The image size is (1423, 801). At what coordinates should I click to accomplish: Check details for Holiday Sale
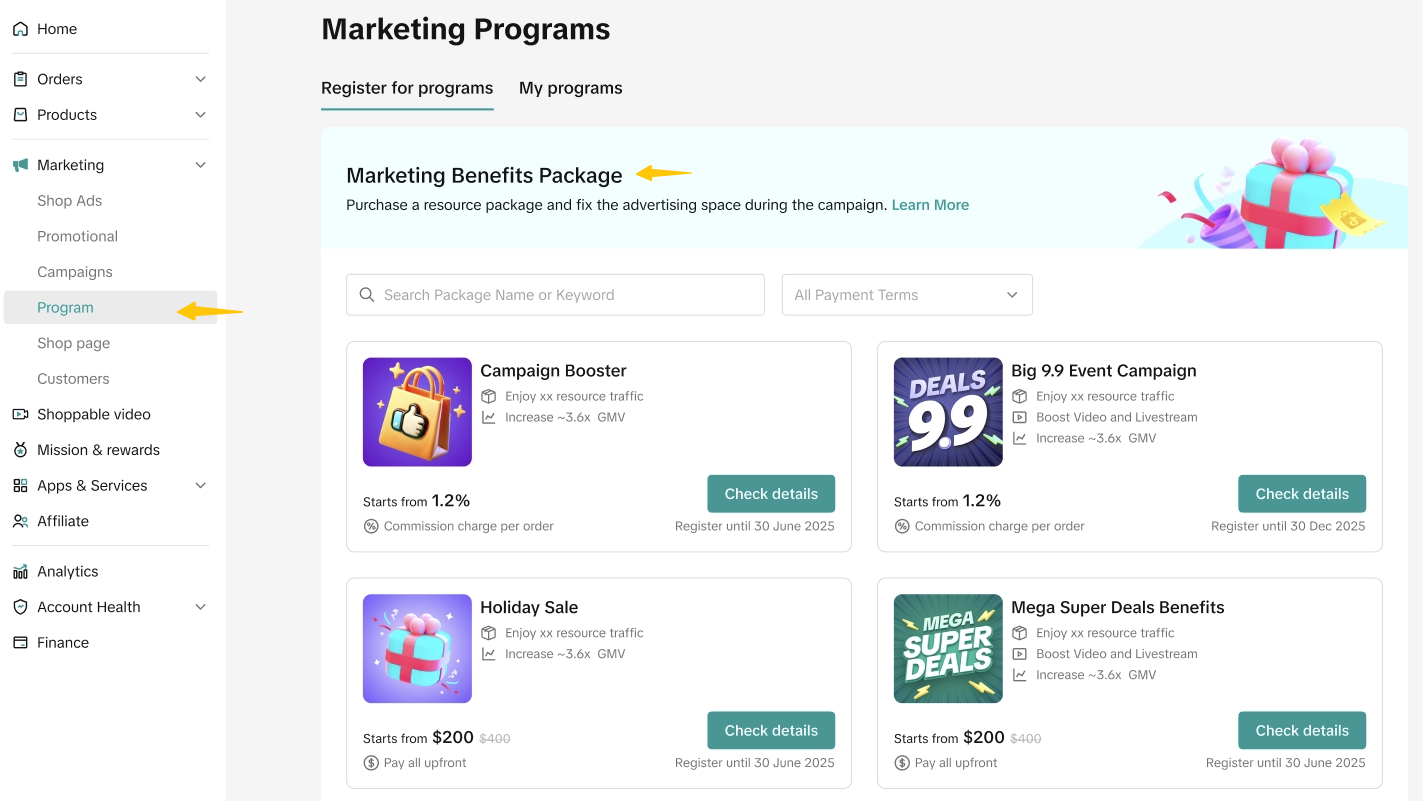point(771,730)
